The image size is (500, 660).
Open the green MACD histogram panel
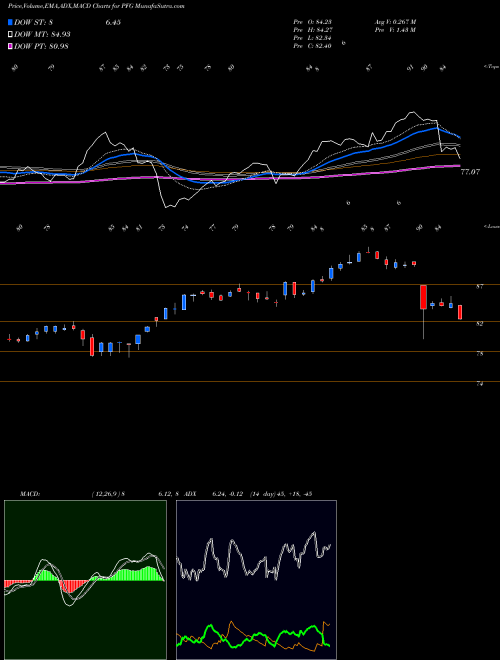point(85,580)
